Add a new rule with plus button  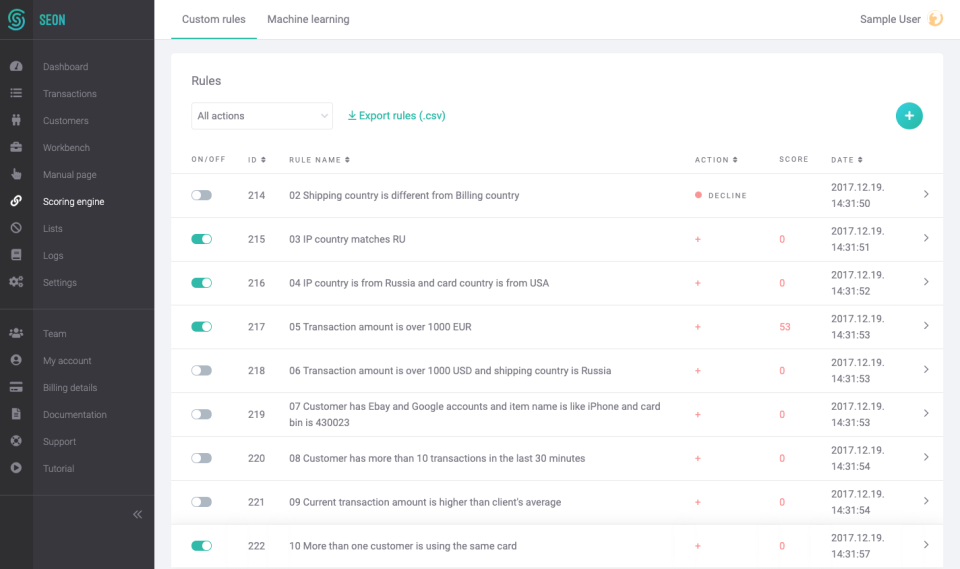coord(909,116)
